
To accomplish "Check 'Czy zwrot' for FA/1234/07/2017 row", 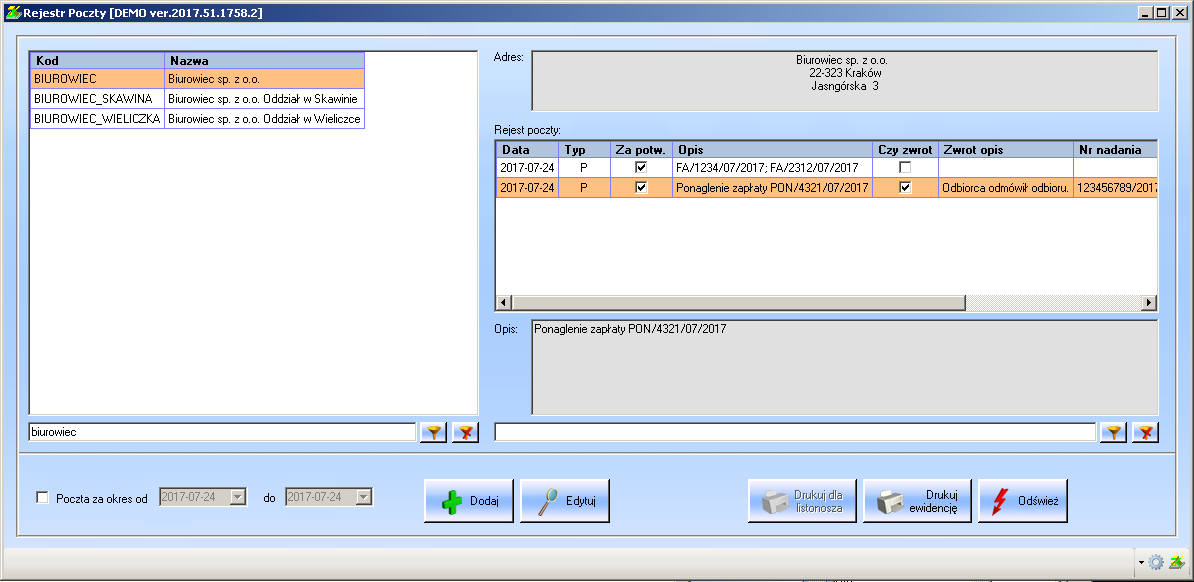I will pos(905,167).
